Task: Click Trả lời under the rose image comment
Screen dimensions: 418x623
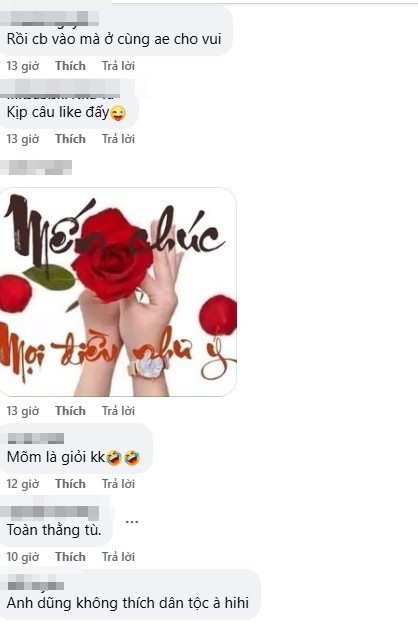Action: click(118, 410)
